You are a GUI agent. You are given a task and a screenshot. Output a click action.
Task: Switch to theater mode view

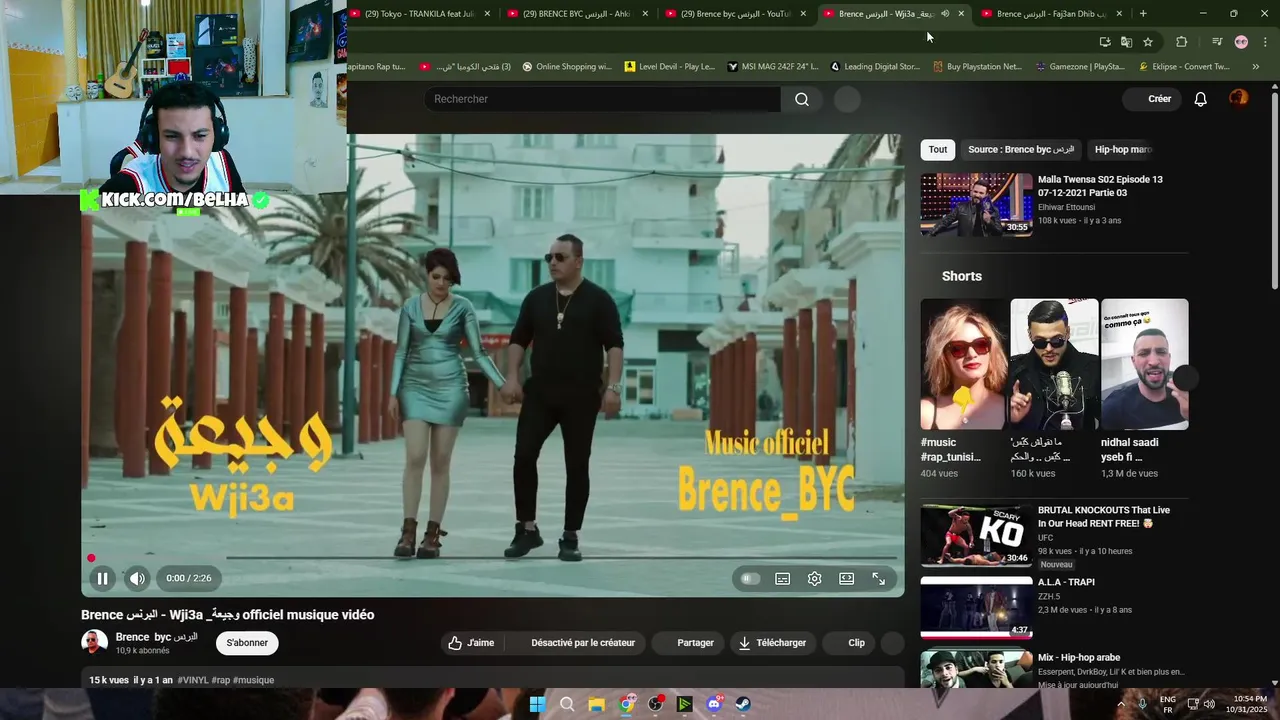pyautogui.click(x=847, y=578)
